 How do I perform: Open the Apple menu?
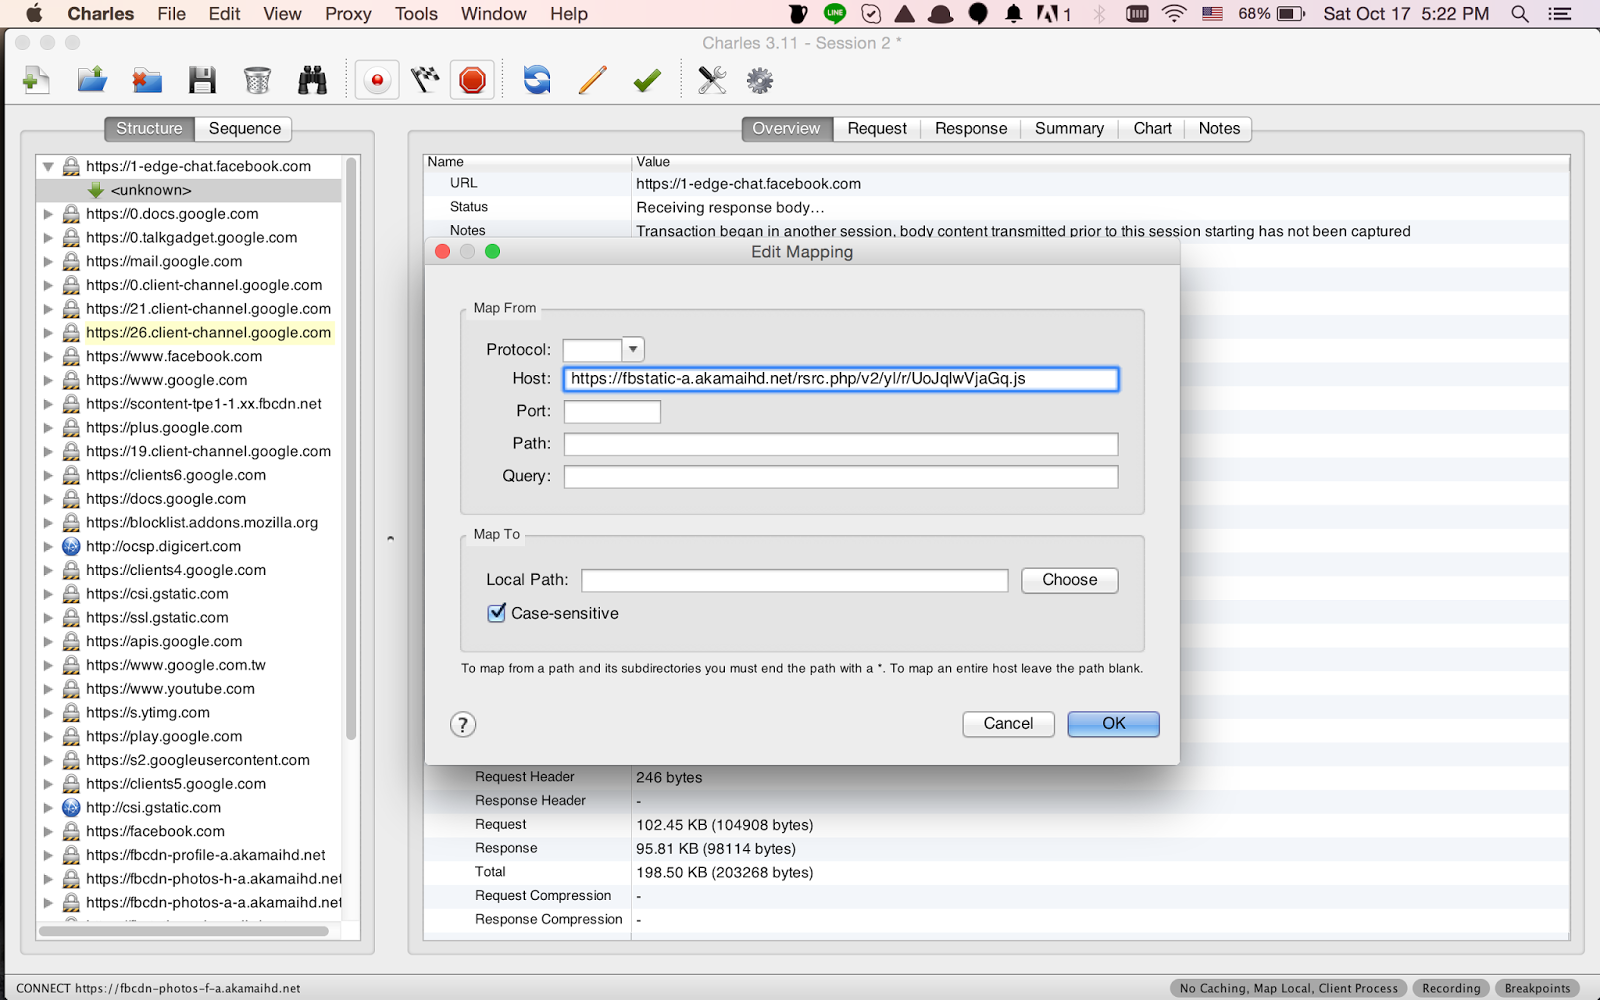click(34, 14)
